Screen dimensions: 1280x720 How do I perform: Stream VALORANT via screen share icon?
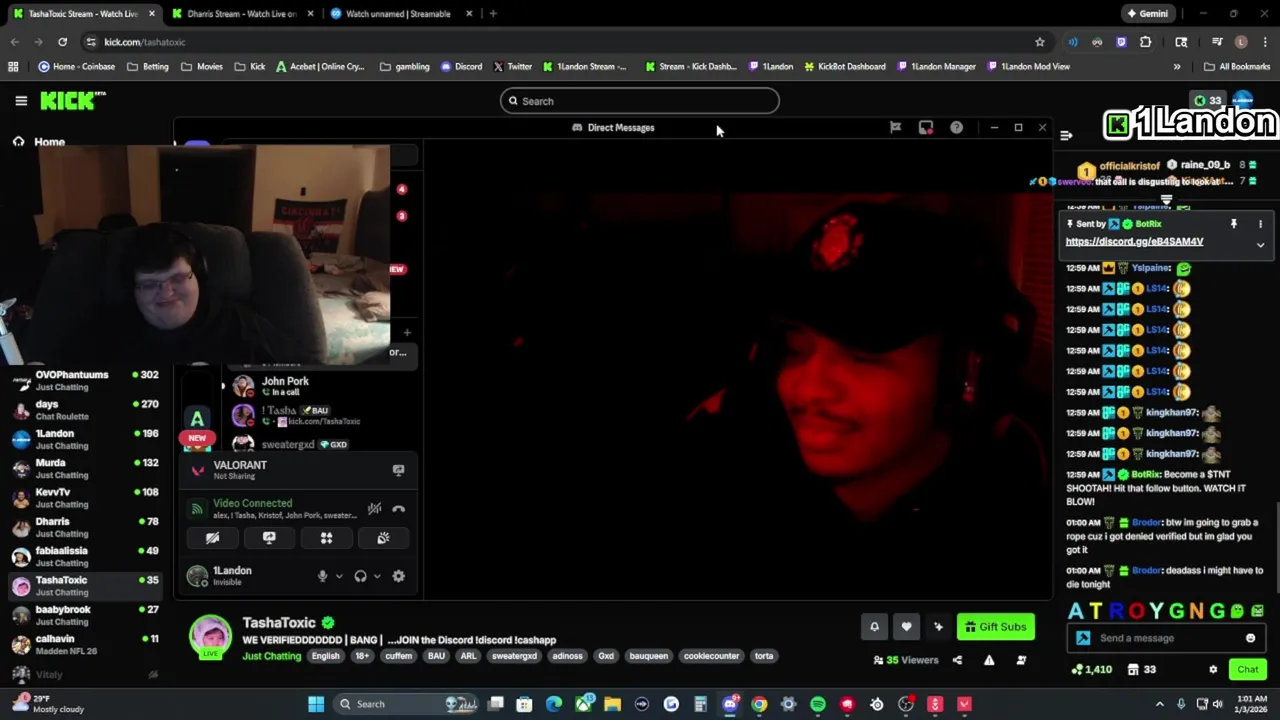tap(398, 470)
